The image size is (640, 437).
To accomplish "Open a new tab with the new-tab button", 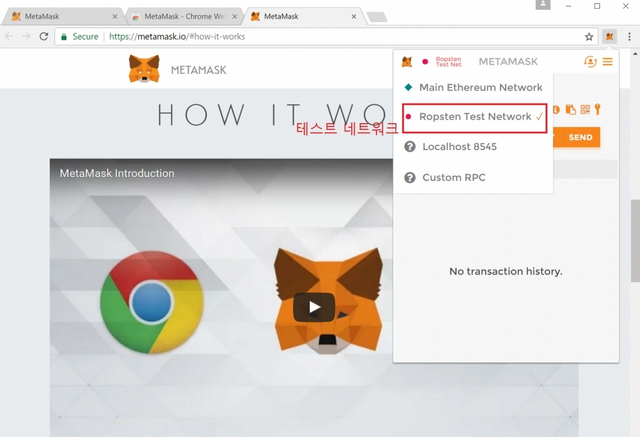I will 377,17.
